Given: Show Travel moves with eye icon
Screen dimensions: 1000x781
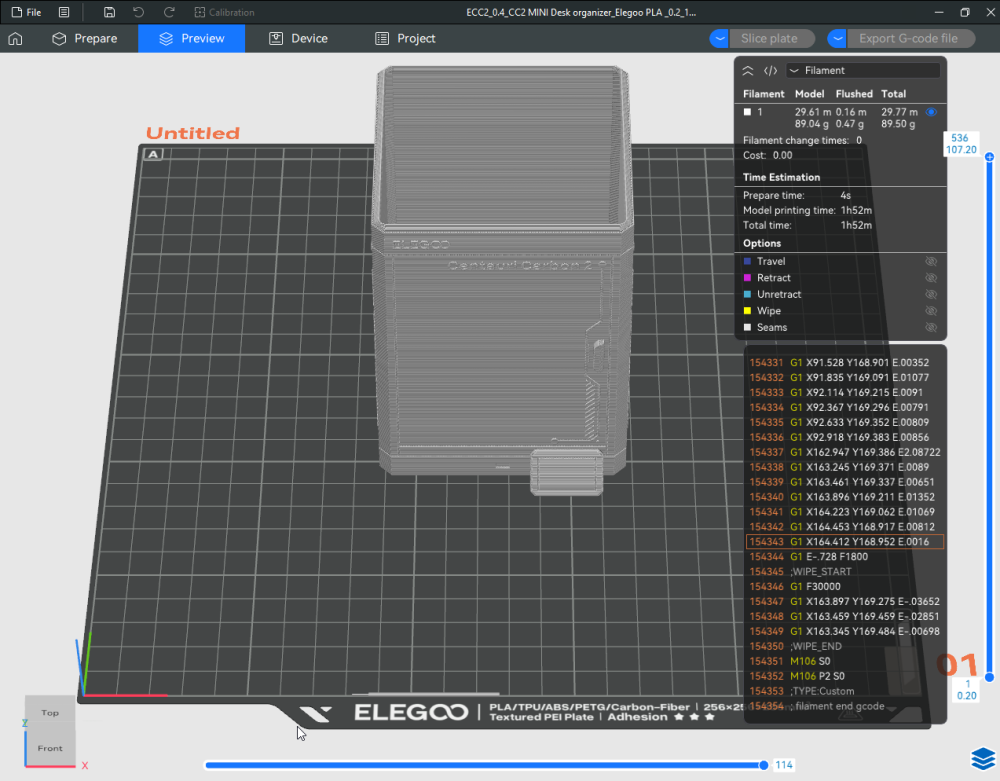Looking at the screenshot, I should [931, 261].
